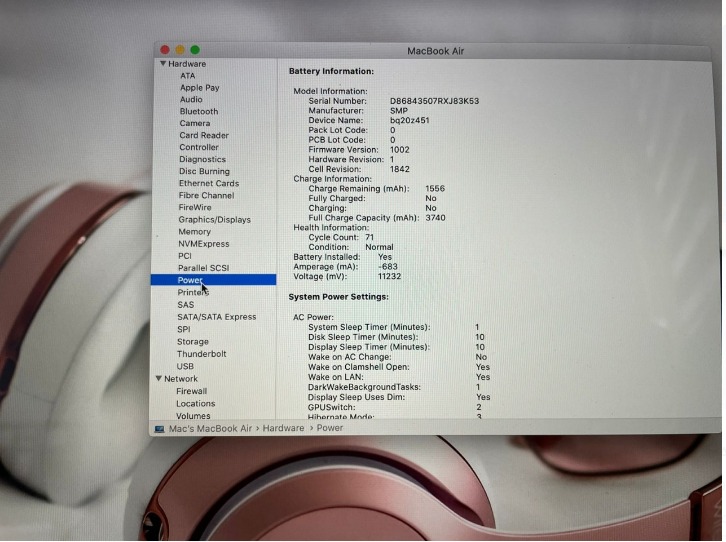Select Graphics/Displays in sidebar
Image resolution: width=726 pixels, height=542 pixels.
214,220
